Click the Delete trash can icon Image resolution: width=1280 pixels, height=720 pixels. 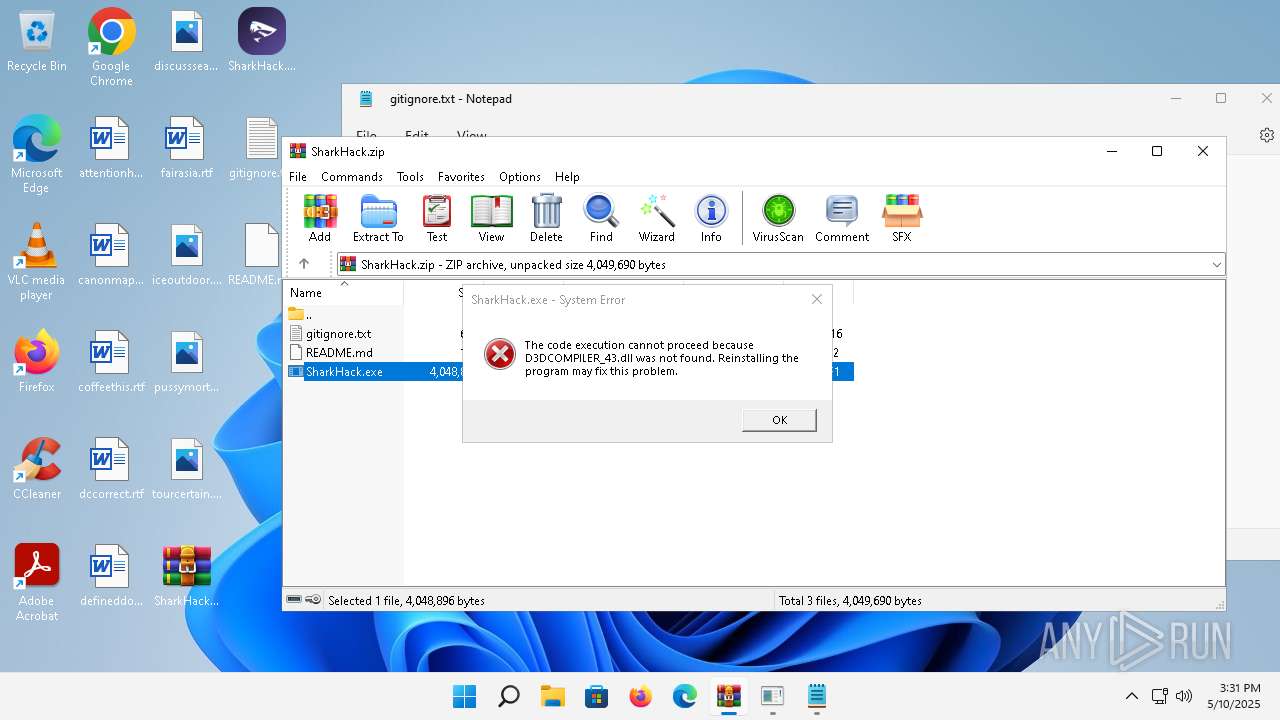(x=546, y=218)
